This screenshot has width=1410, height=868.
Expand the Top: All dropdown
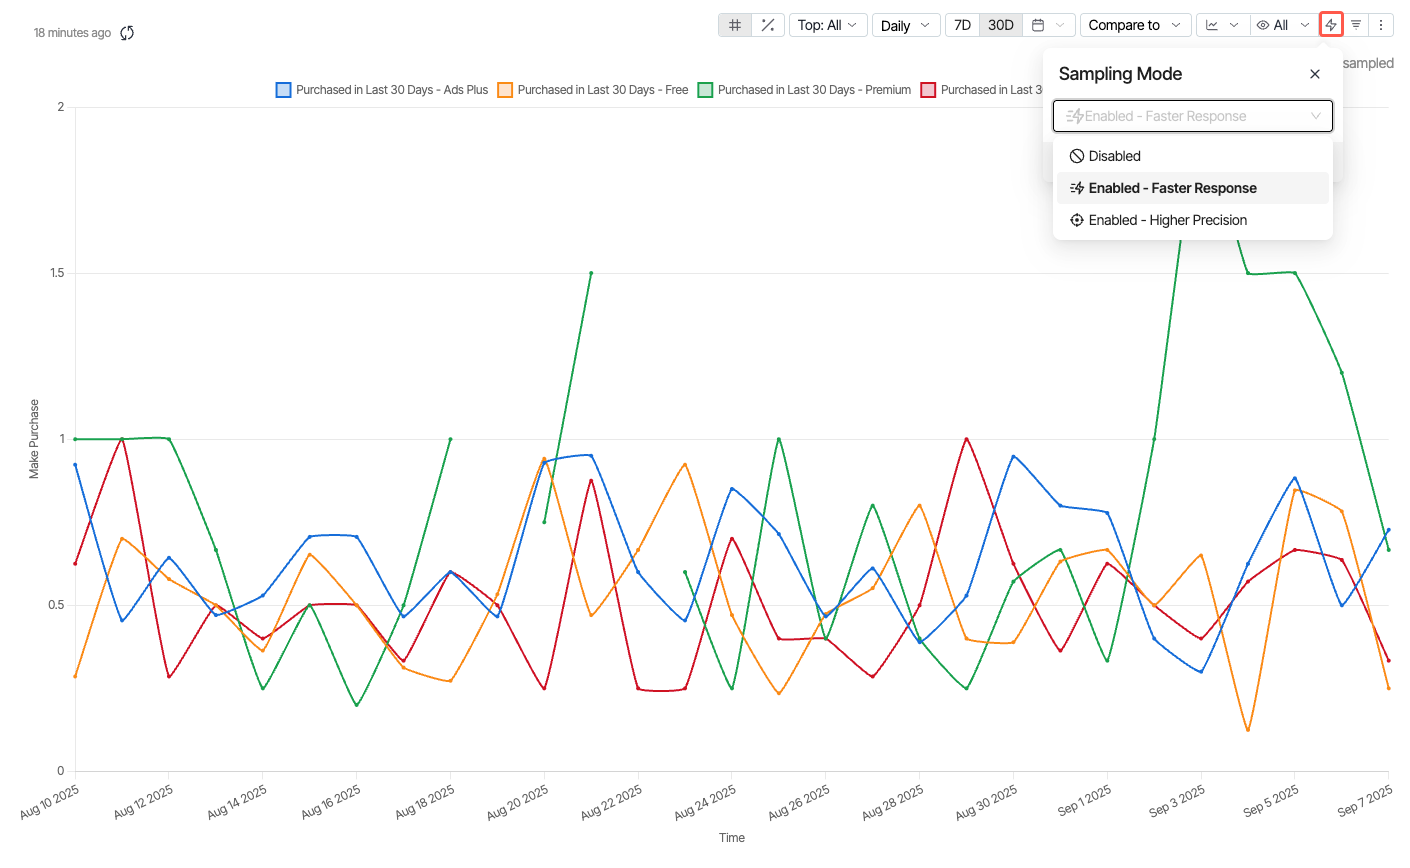click(x=827, y=25)
